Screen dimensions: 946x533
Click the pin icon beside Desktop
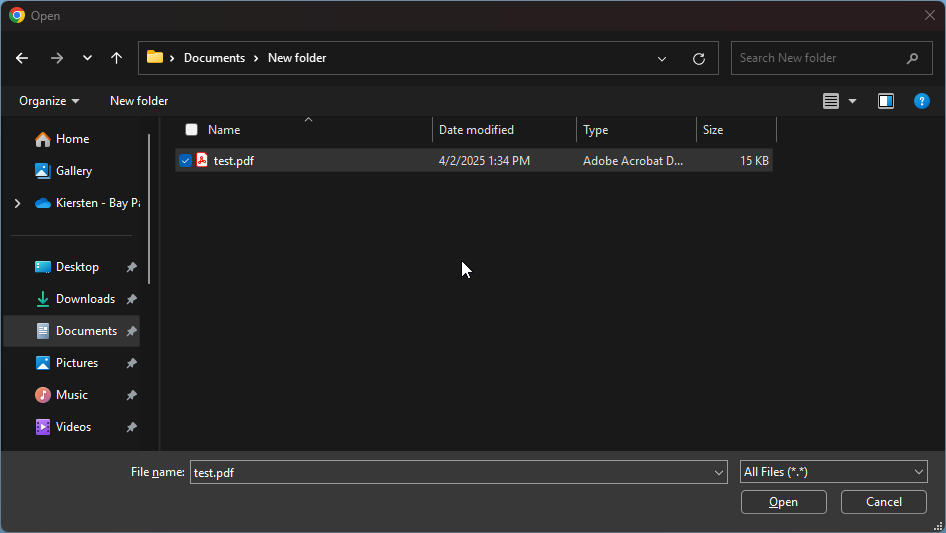[x=131, y=267]
